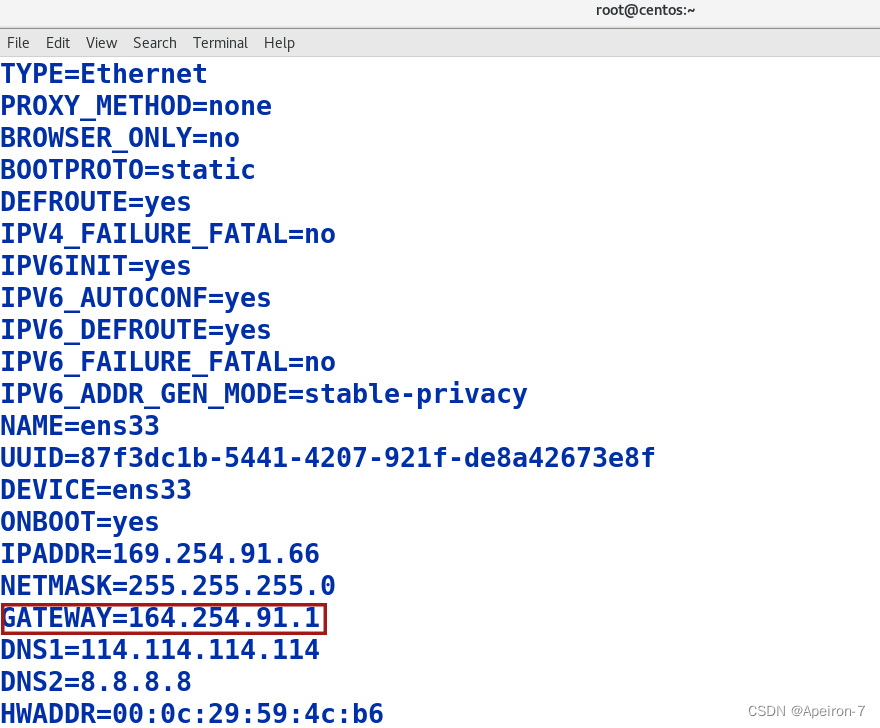Open the Search menu
Image resolution: width=880 pixels, height=728 pixels.
(x=154, y=43)
